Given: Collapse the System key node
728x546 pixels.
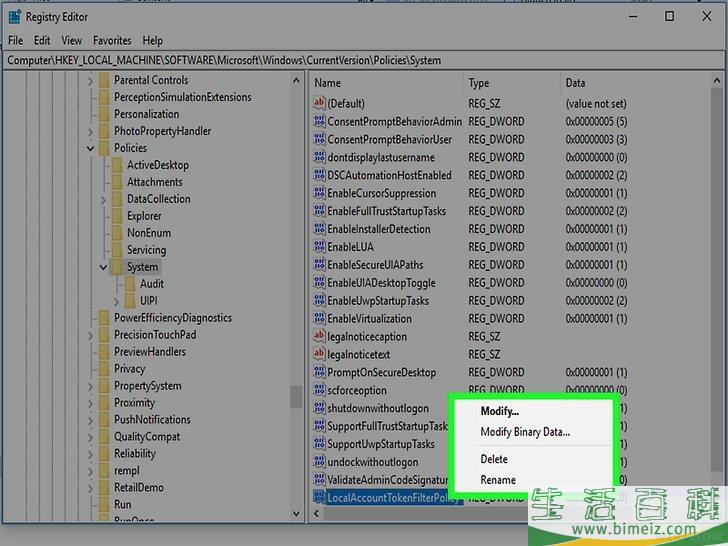Looking at the screenshot, I should [x=104, y=267].
